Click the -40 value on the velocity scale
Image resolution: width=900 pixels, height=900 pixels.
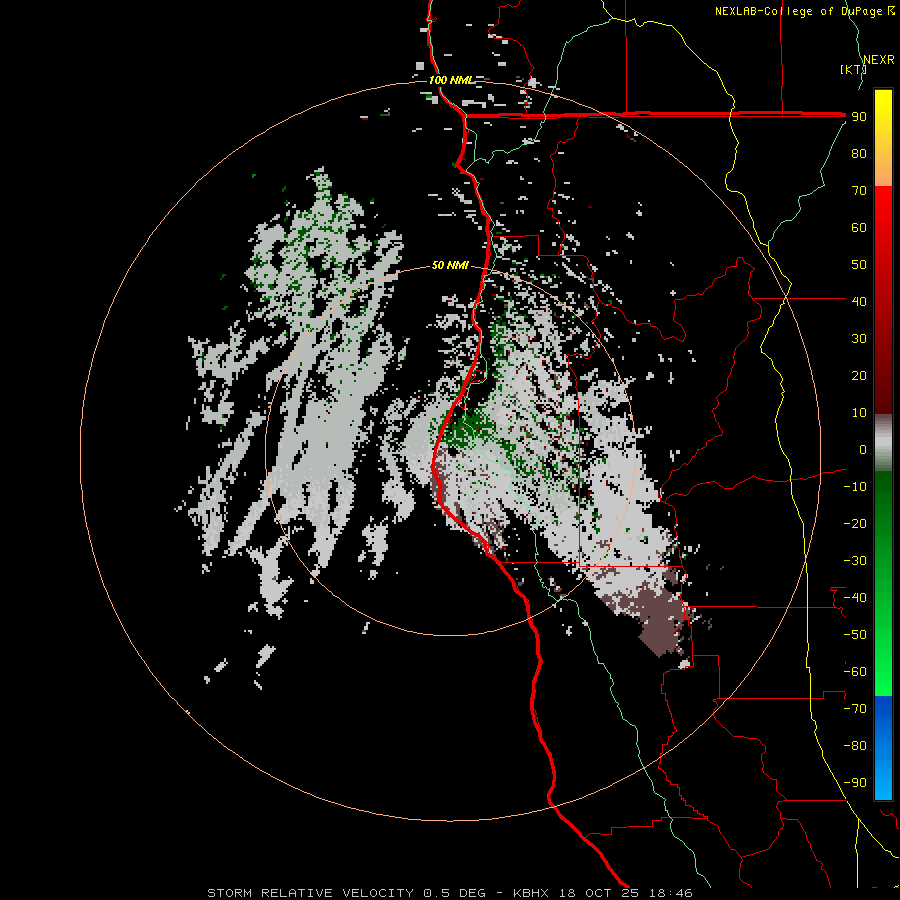[855, 598]
